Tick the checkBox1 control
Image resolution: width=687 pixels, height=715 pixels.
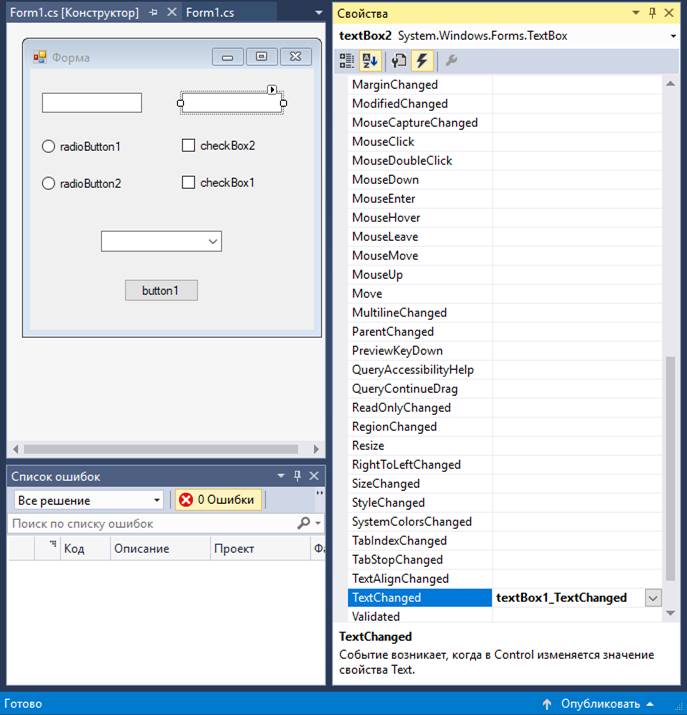coord(188,183)
